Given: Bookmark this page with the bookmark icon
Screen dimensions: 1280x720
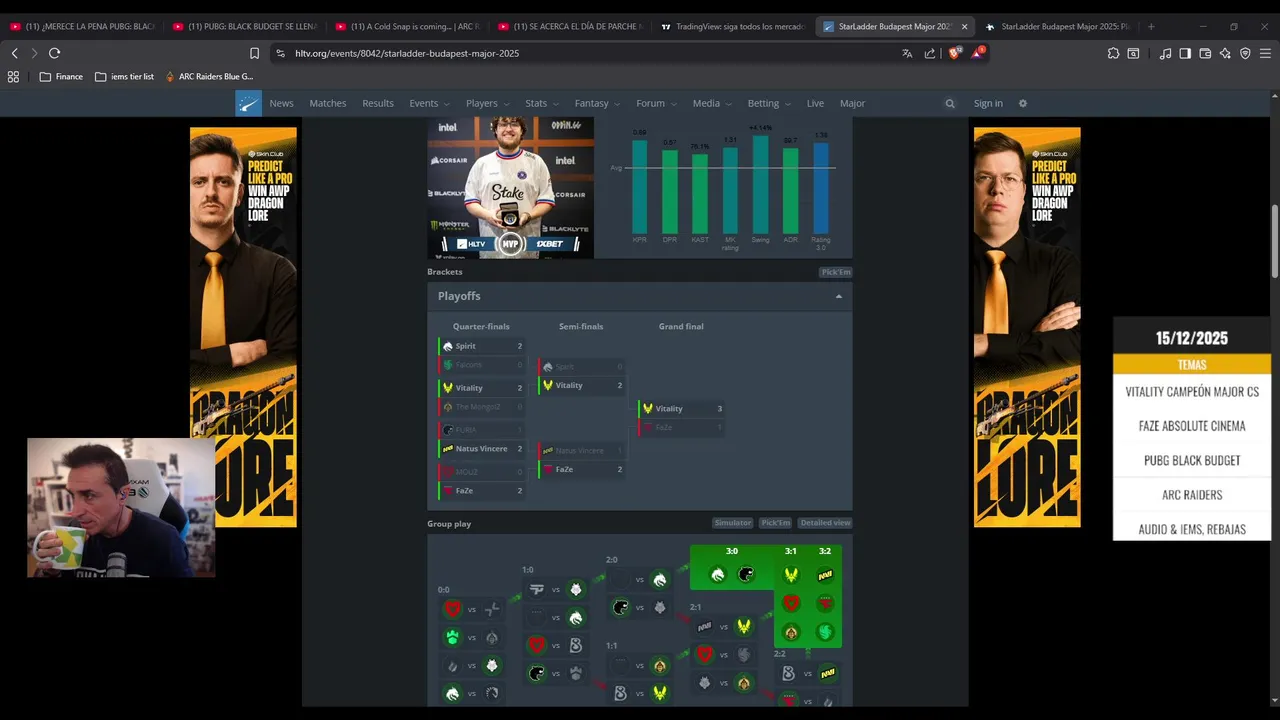Looking at the screenshot, I should click(254, 53).
